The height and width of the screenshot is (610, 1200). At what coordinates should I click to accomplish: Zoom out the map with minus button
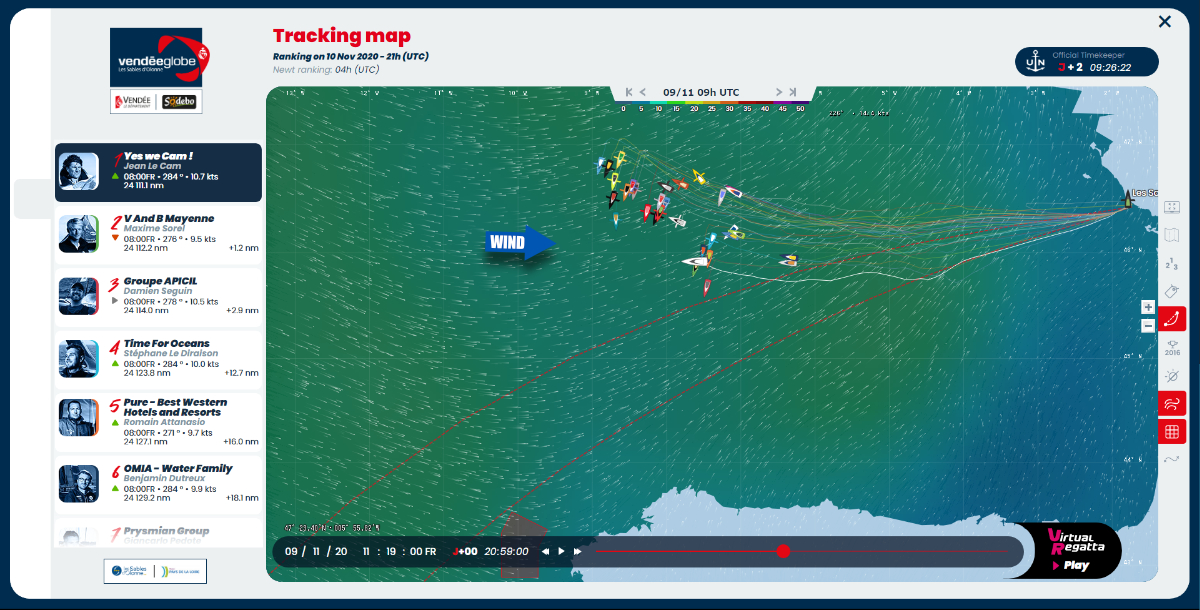coord(1148,325)
